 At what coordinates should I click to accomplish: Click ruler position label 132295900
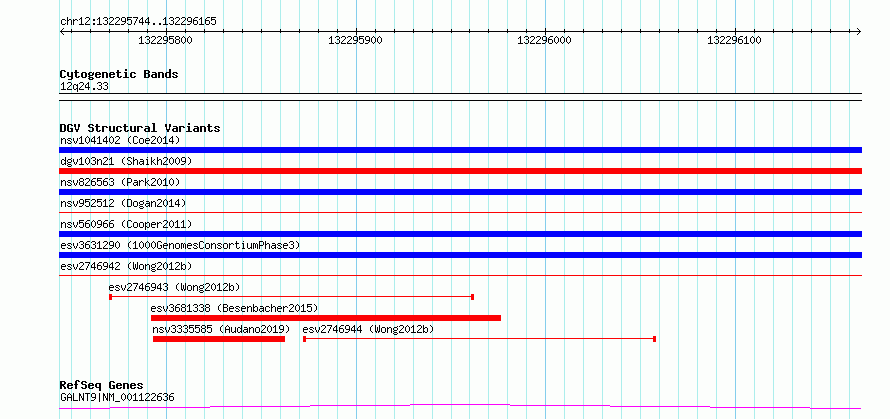tap(355, 40)
